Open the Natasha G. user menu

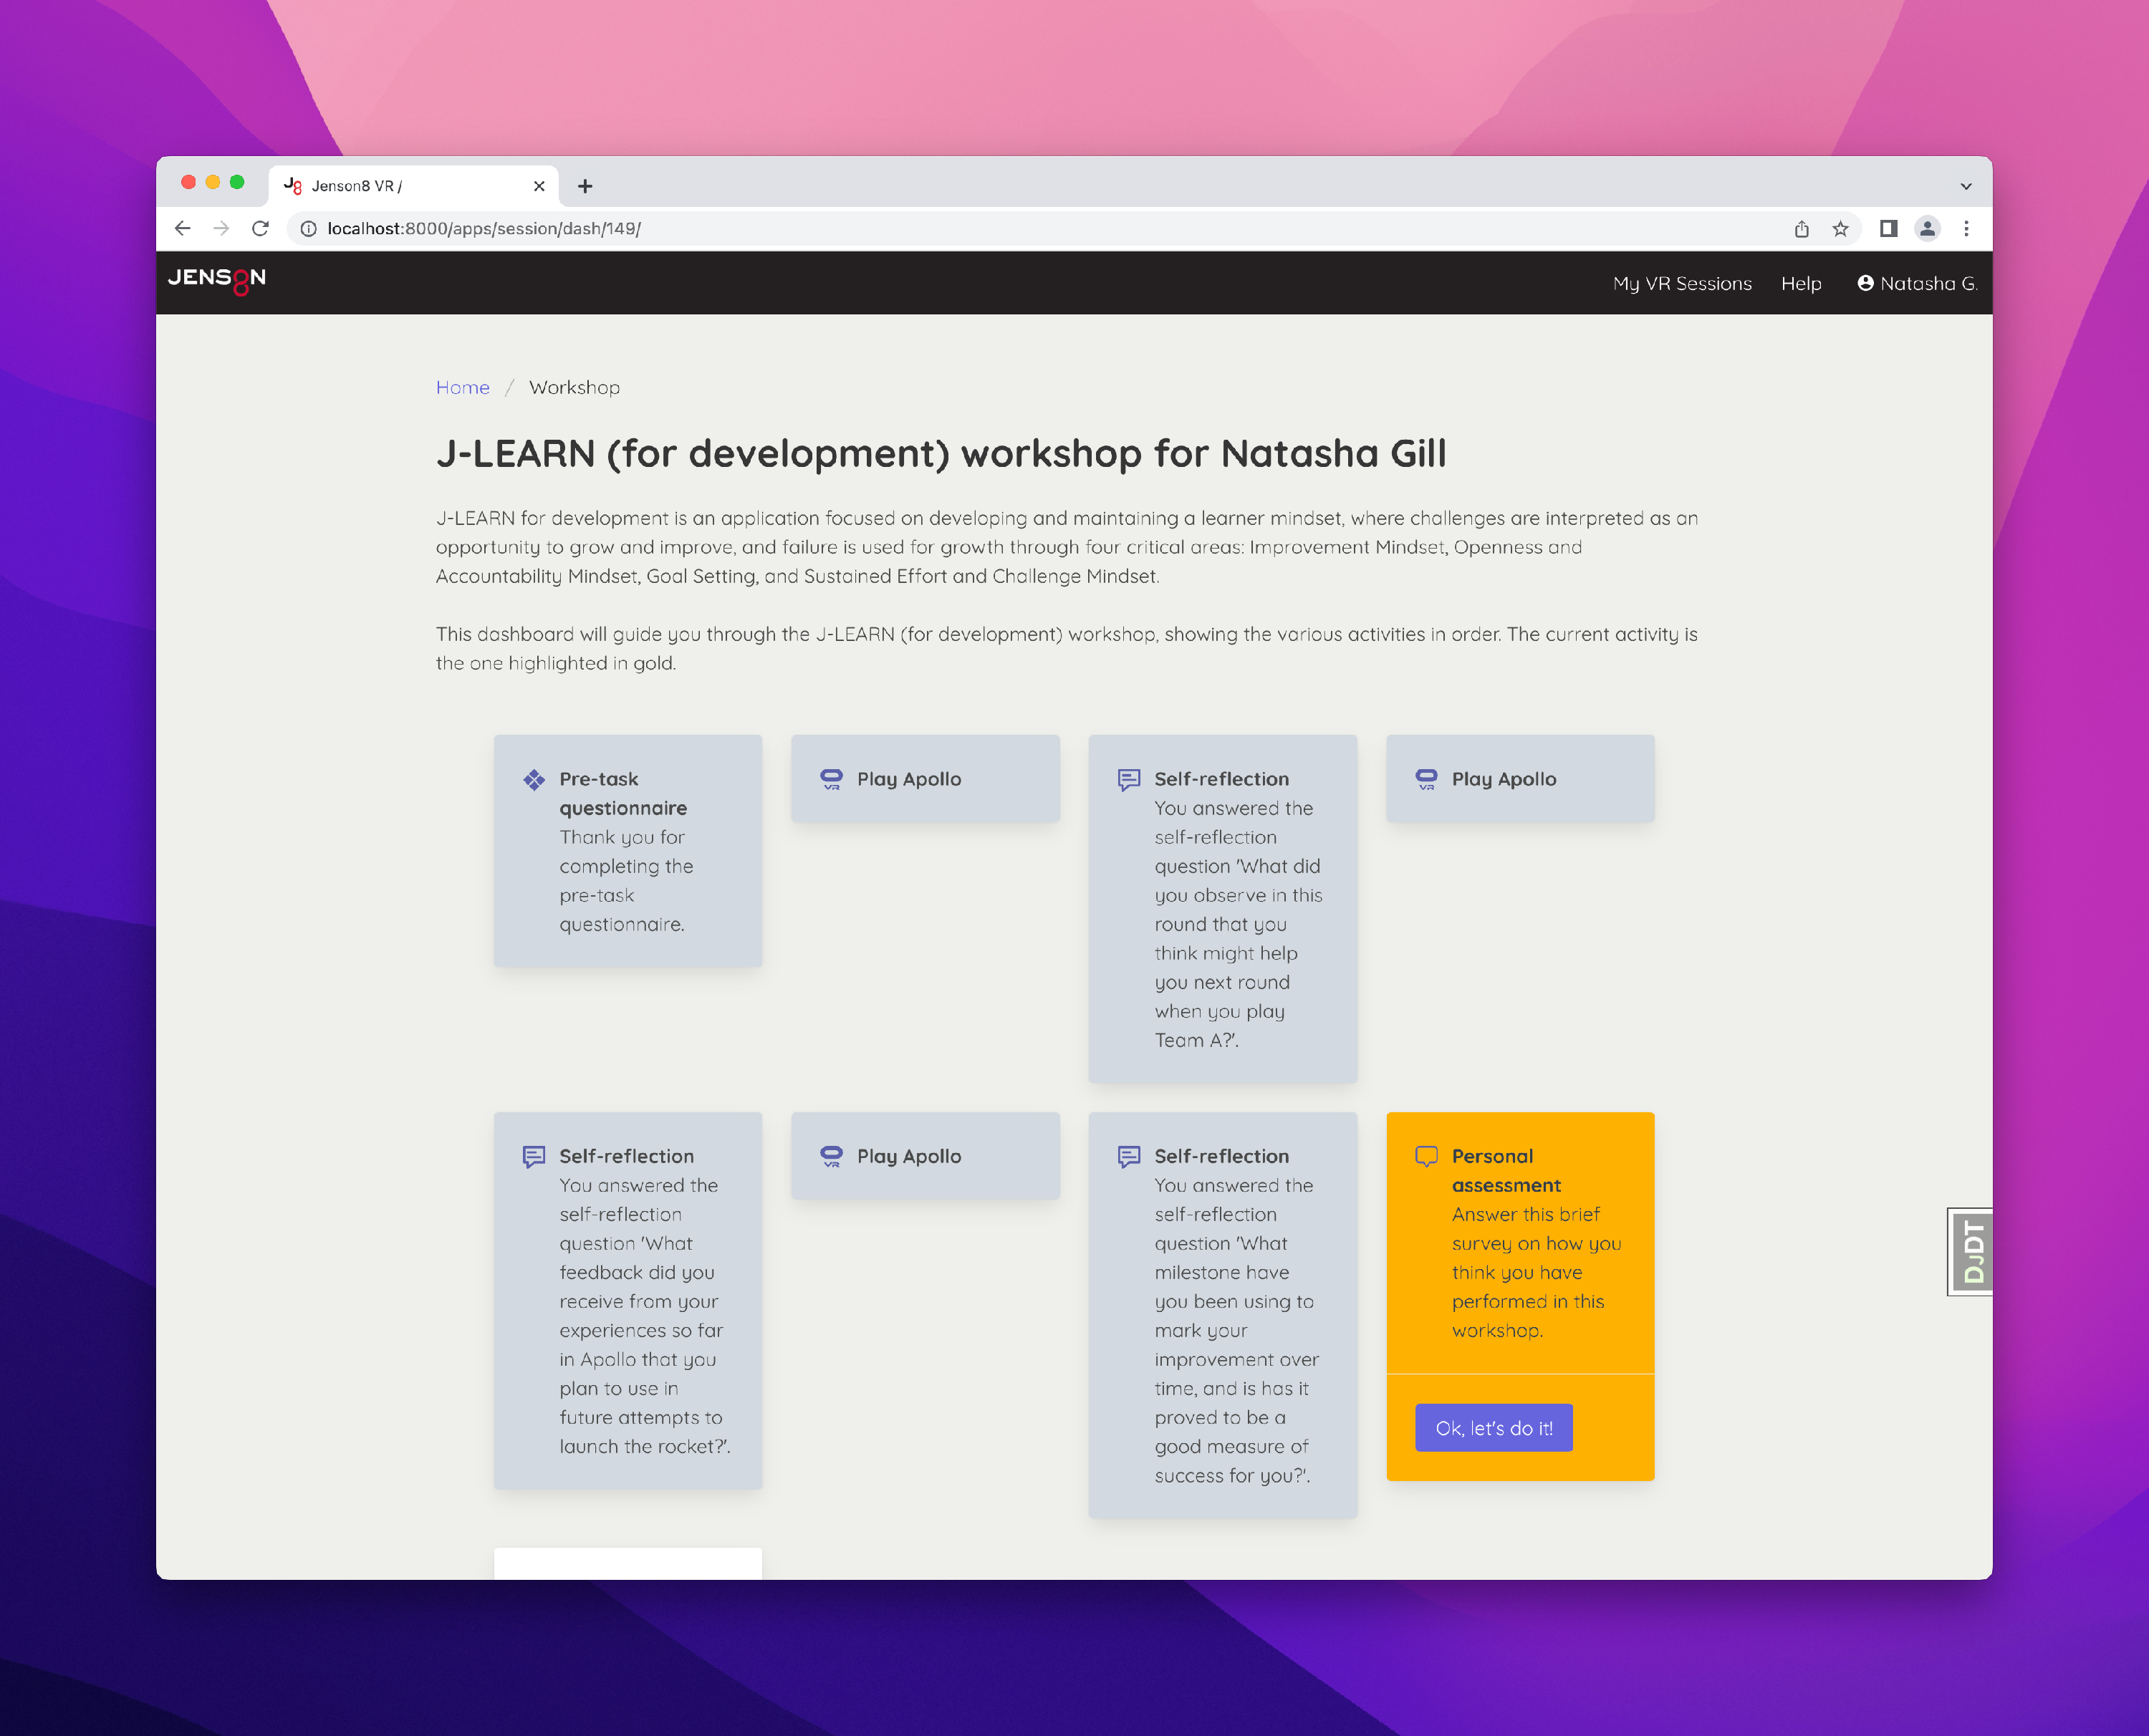1917,284
